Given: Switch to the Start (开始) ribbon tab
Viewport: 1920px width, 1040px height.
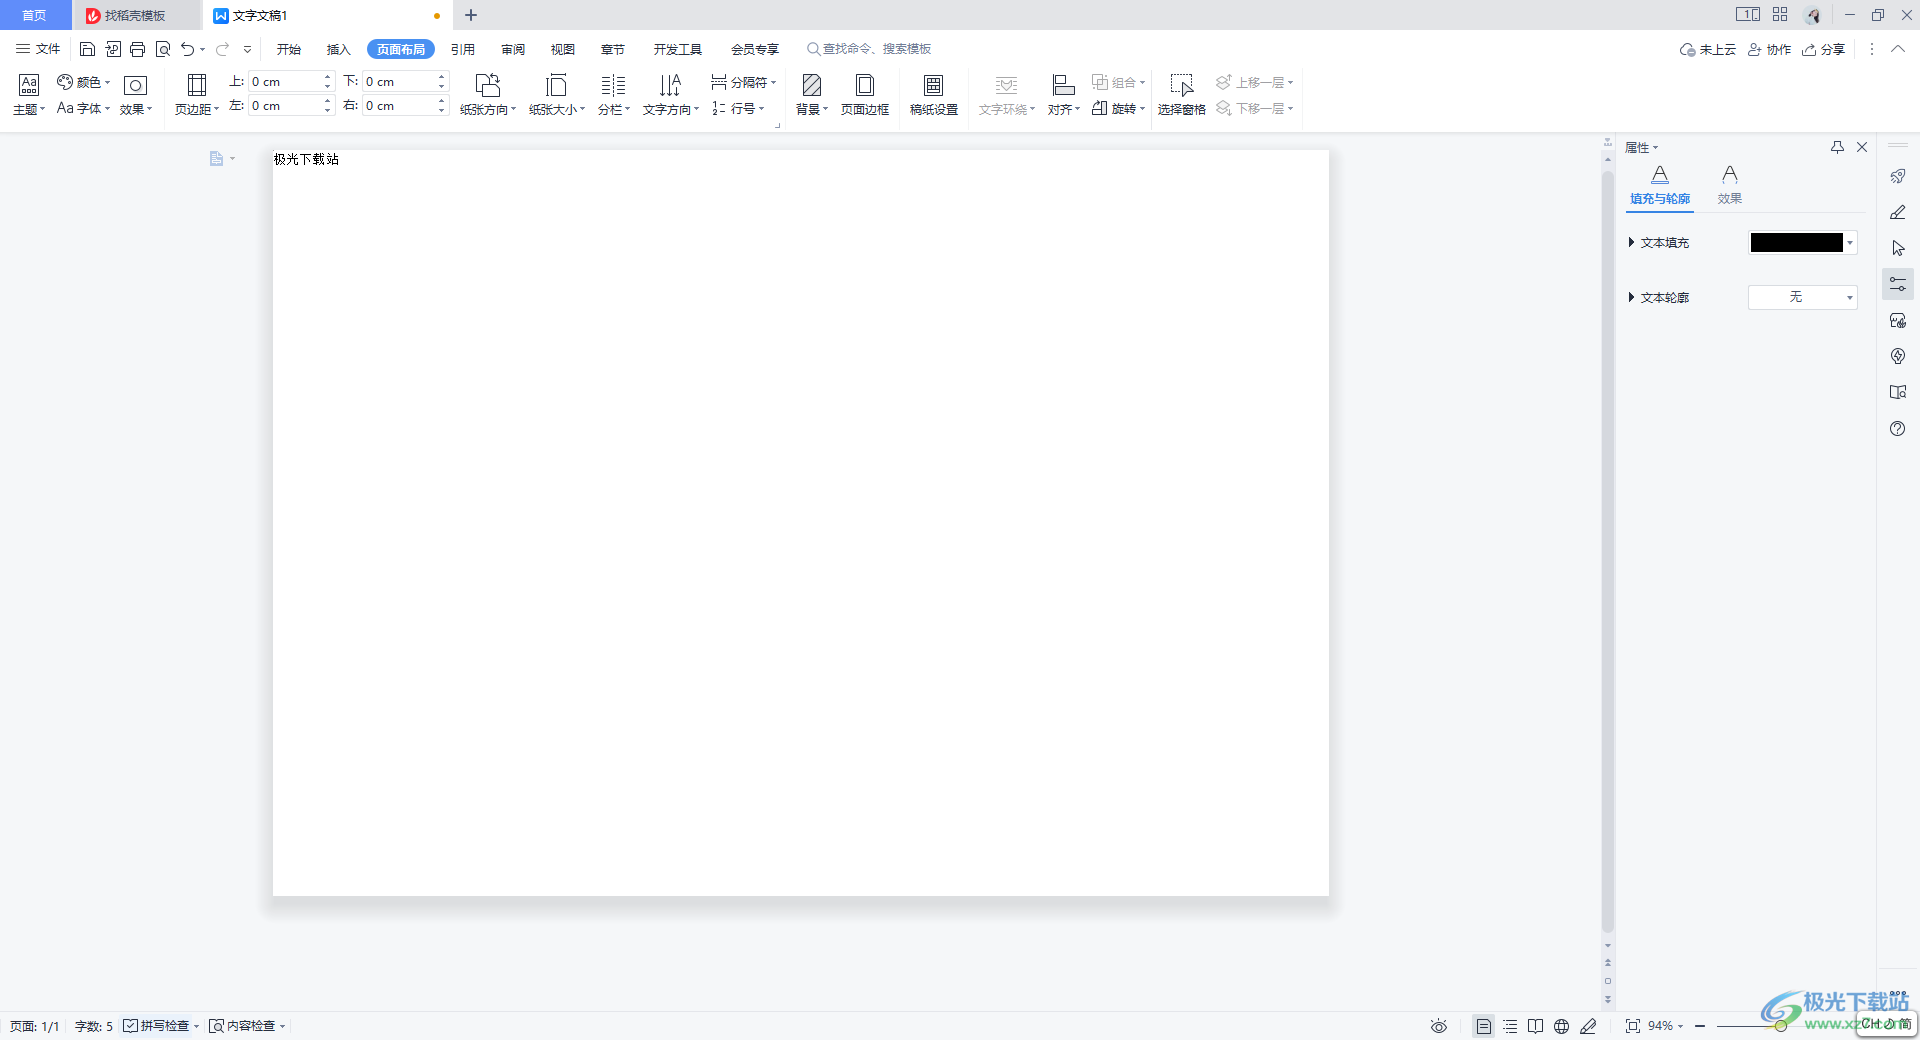Looking at the screenshot, I should [289, 49].
